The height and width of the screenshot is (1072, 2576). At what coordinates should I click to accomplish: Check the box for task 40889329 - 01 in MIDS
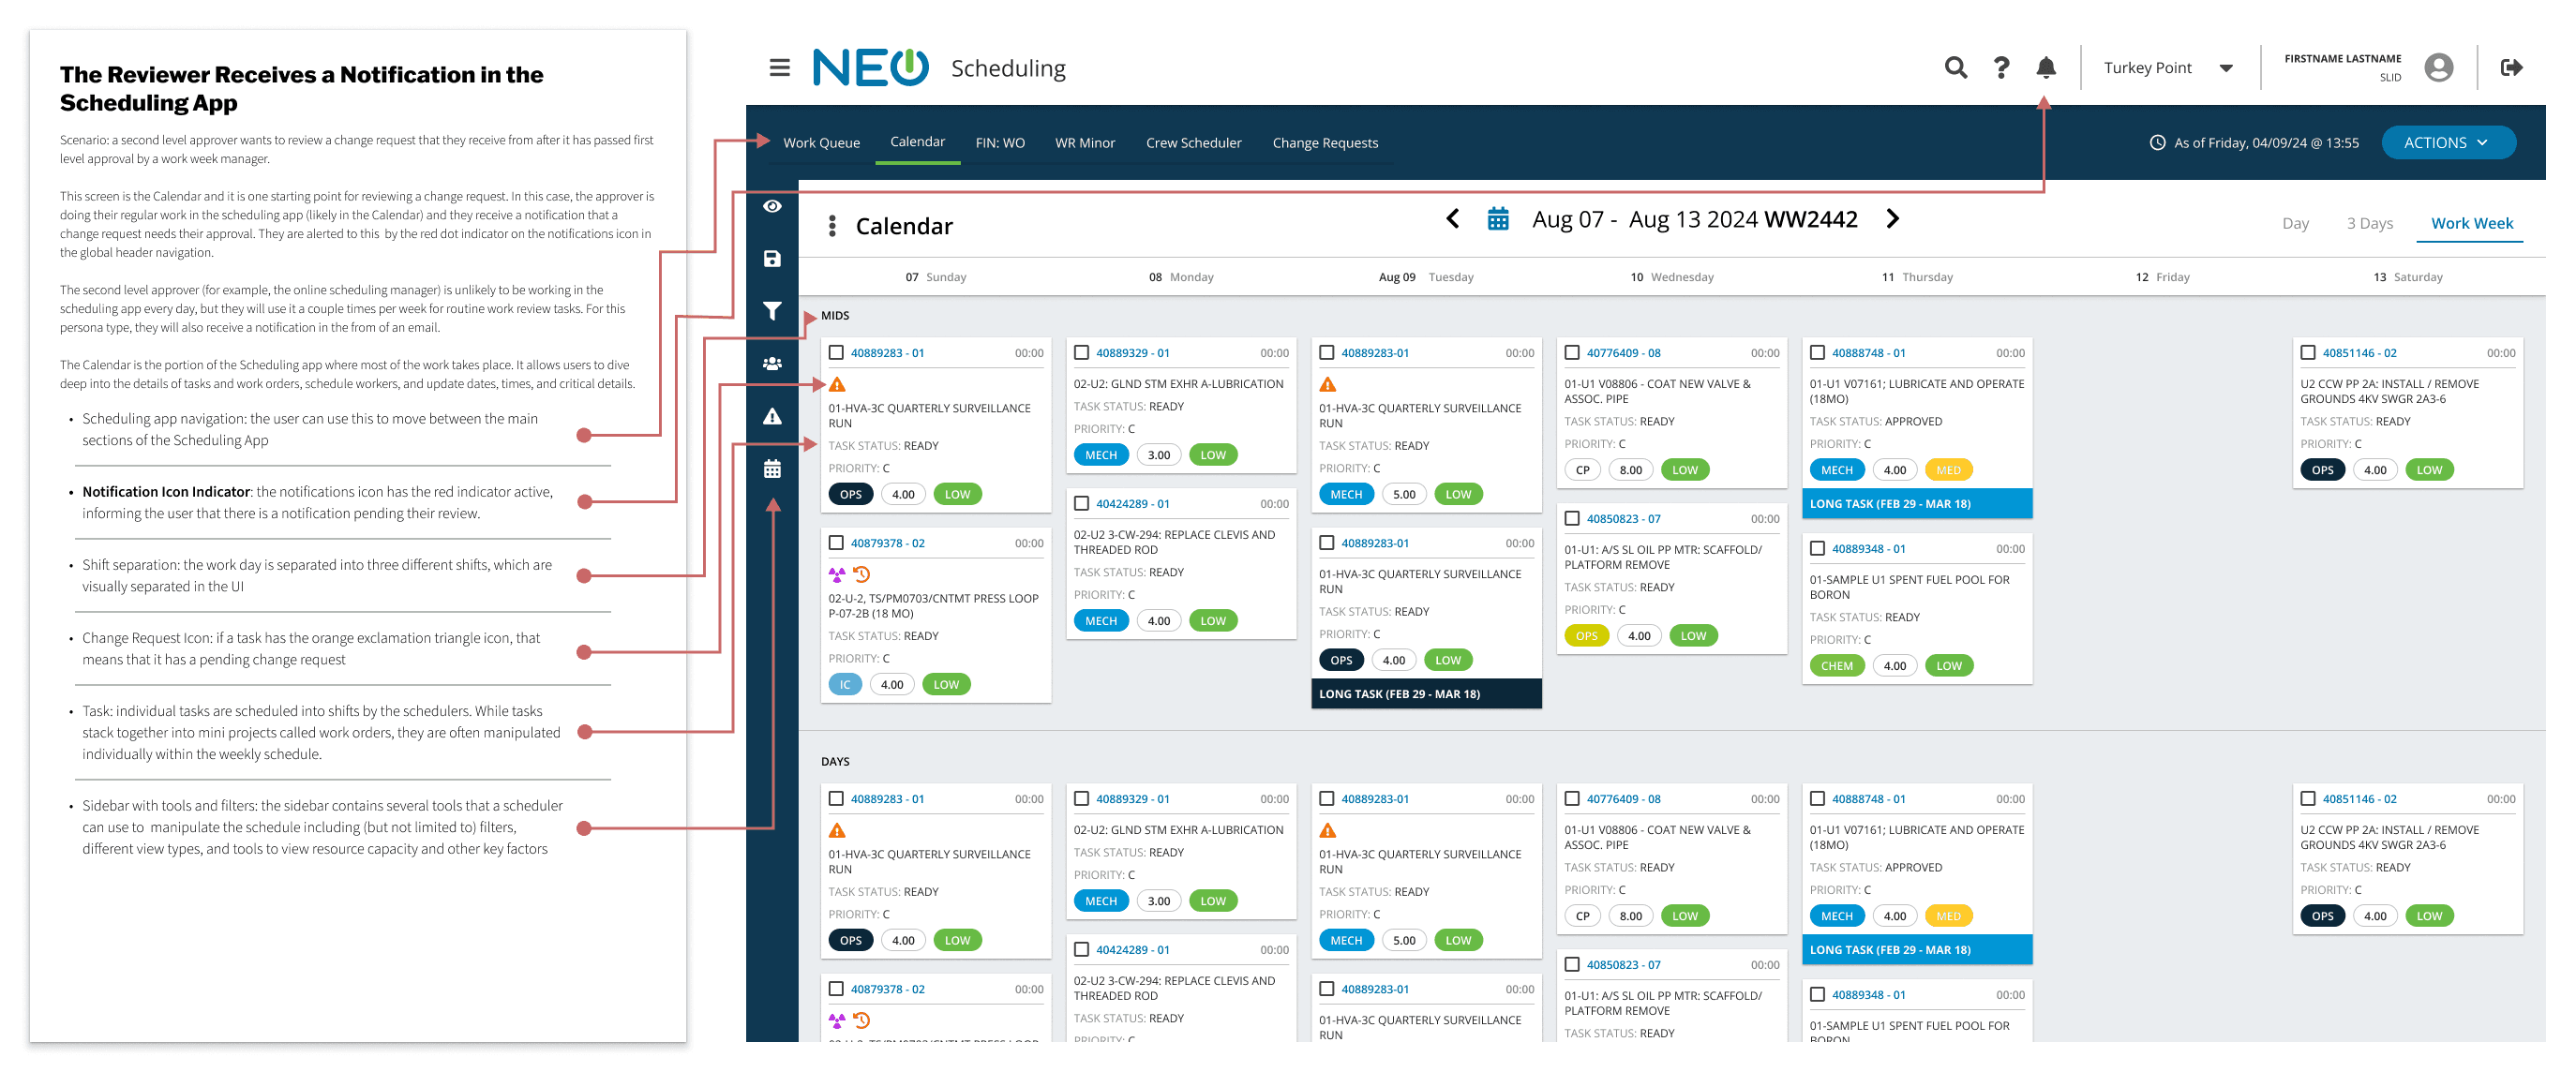tap(1081, 353)
